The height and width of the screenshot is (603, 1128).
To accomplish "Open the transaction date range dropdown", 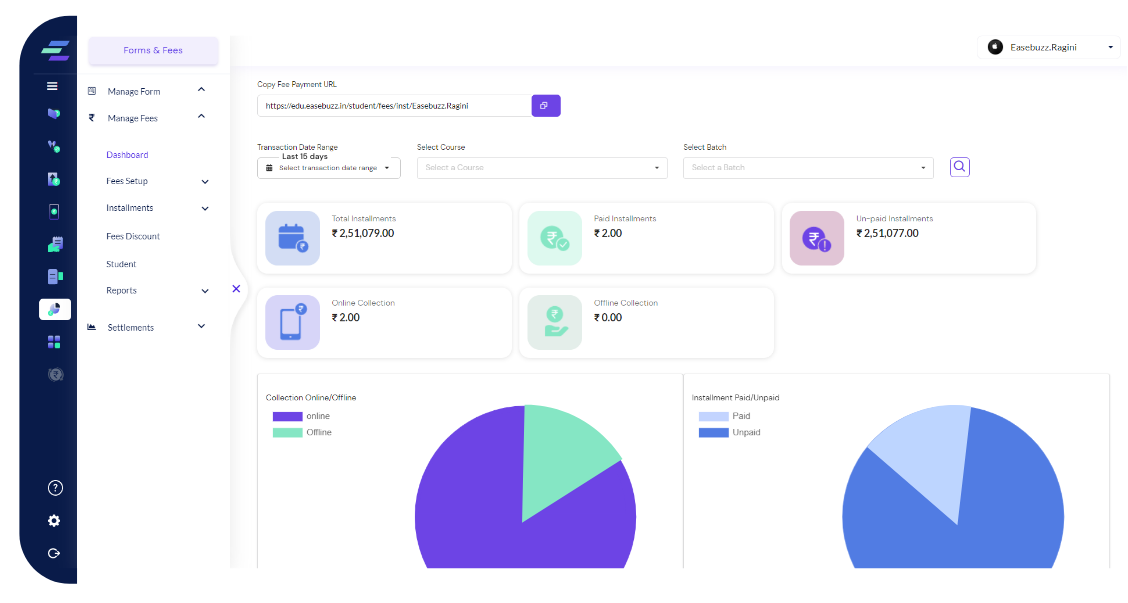I will pos(329,168).
